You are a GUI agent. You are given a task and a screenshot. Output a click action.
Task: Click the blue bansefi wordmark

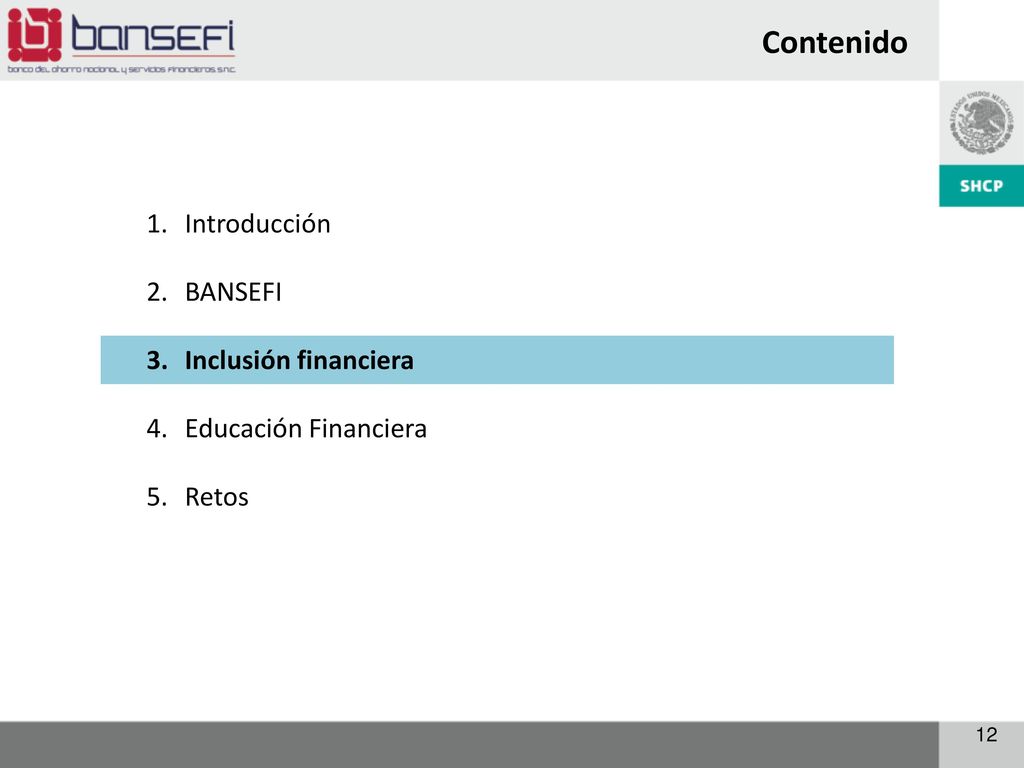click(x=153, y=33)
